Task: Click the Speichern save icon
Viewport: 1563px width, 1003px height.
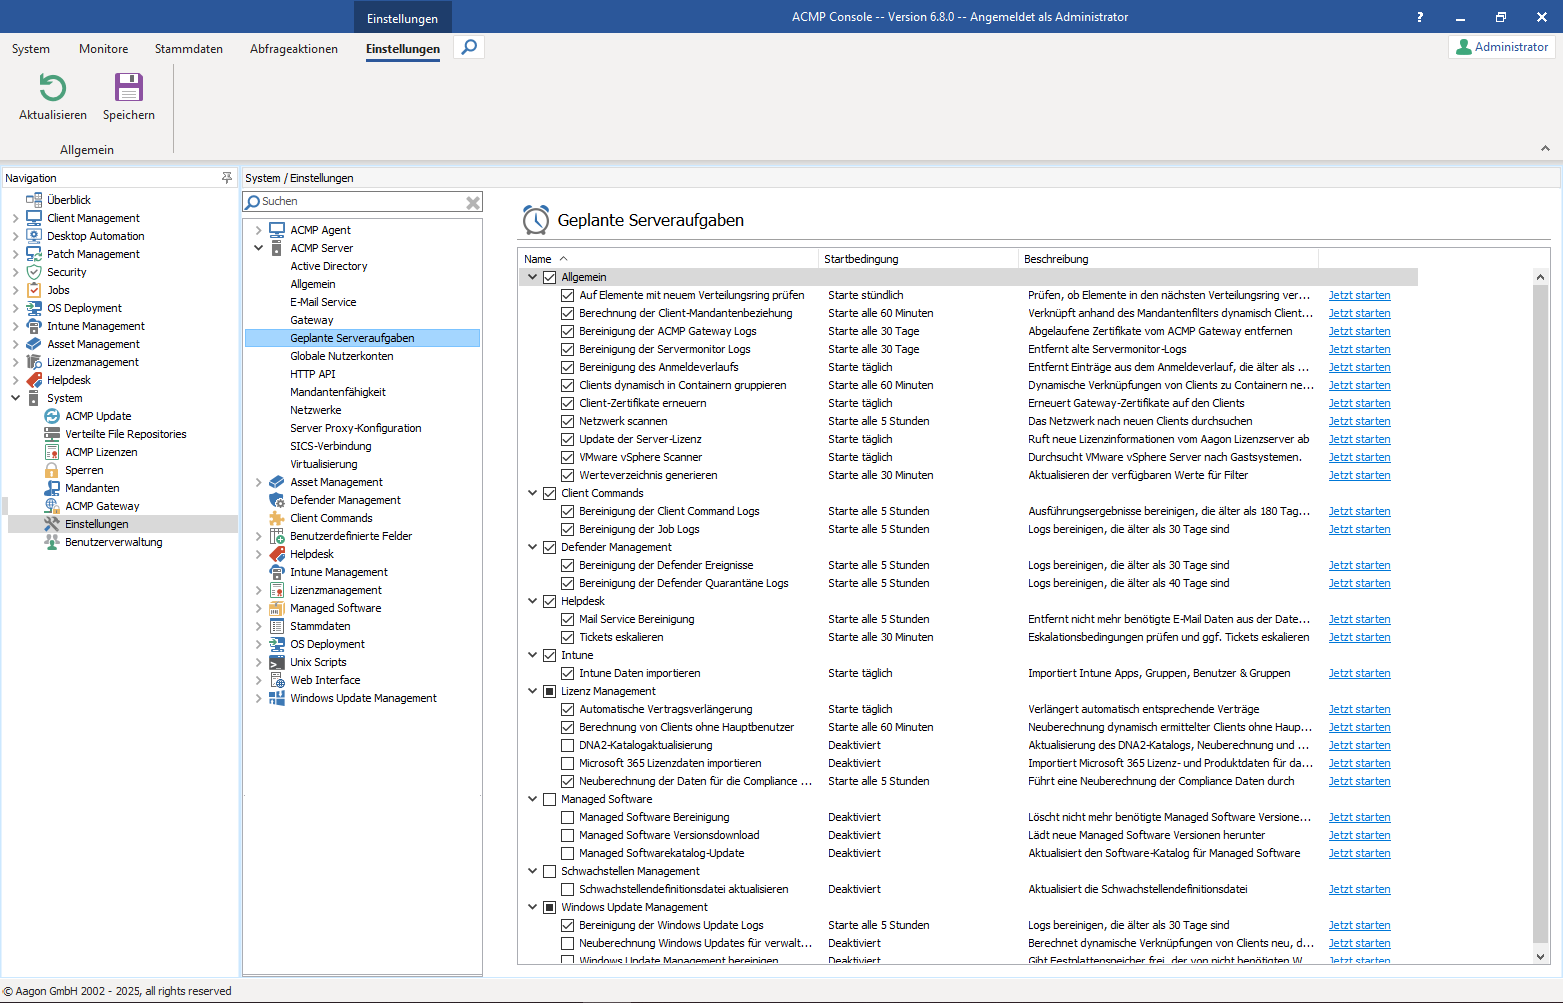Action: 128,88
